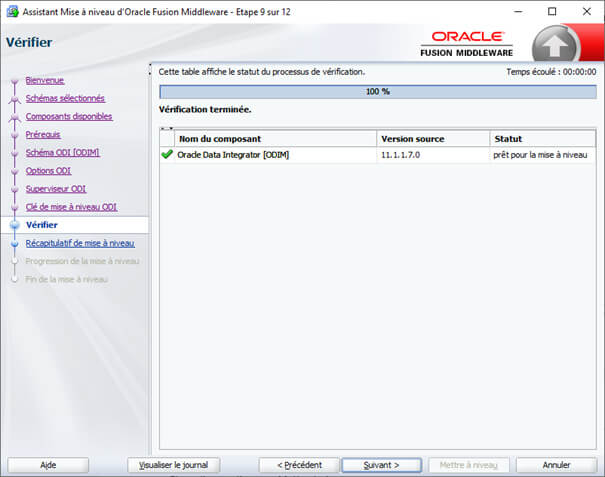The width and height of the screenshot is (605, 477).
Task: Cancel wizard with Annuler button
Action: pos(556,465)
